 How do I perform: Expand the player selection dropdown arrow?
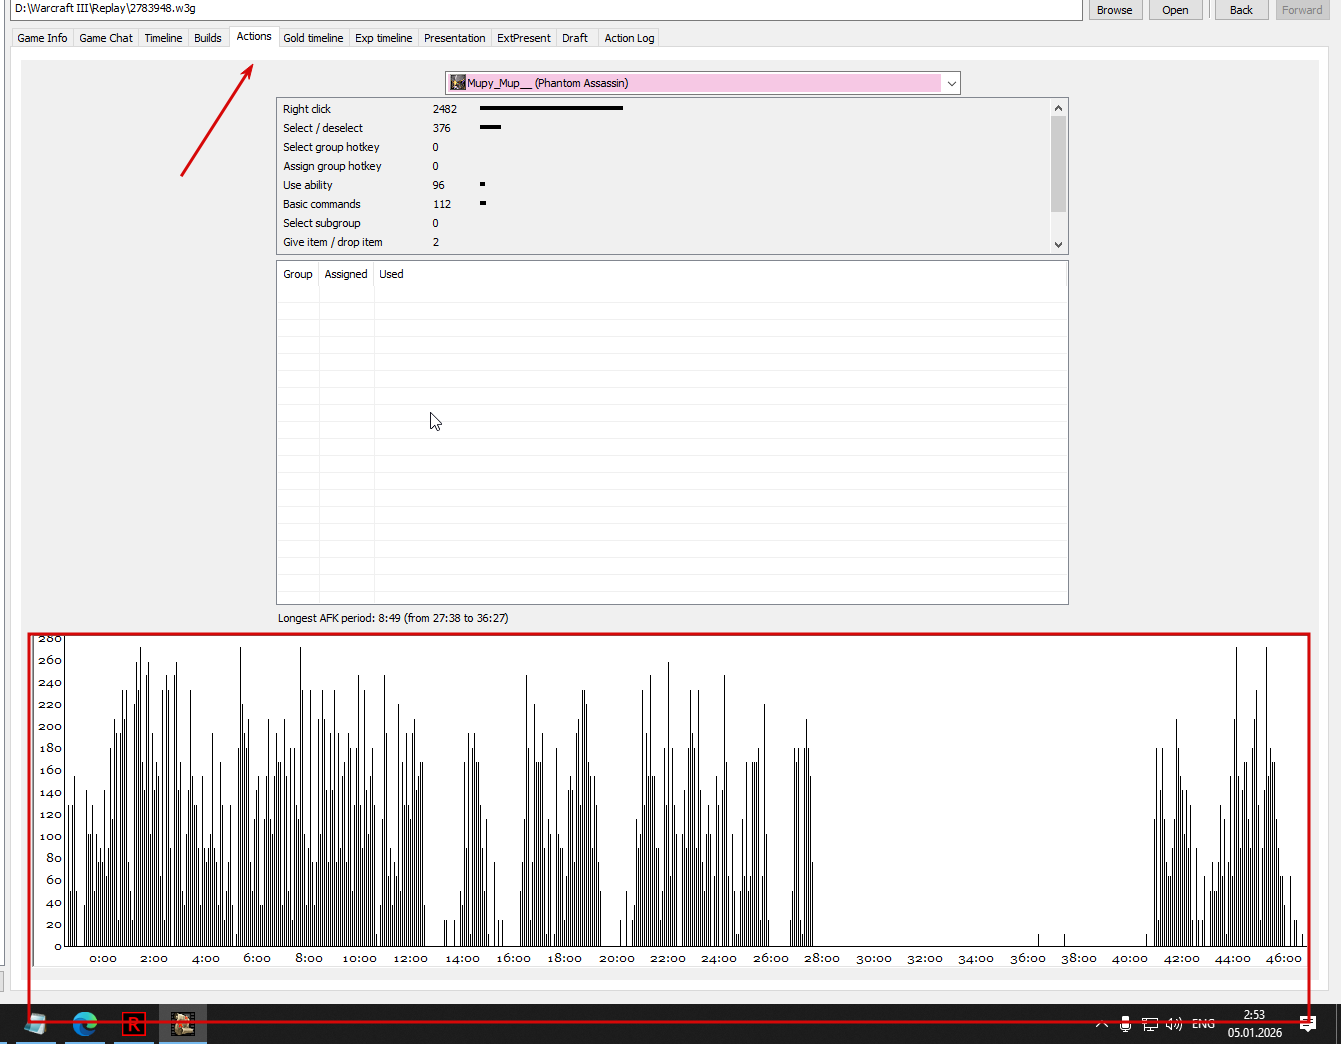[x=951, y=83]
